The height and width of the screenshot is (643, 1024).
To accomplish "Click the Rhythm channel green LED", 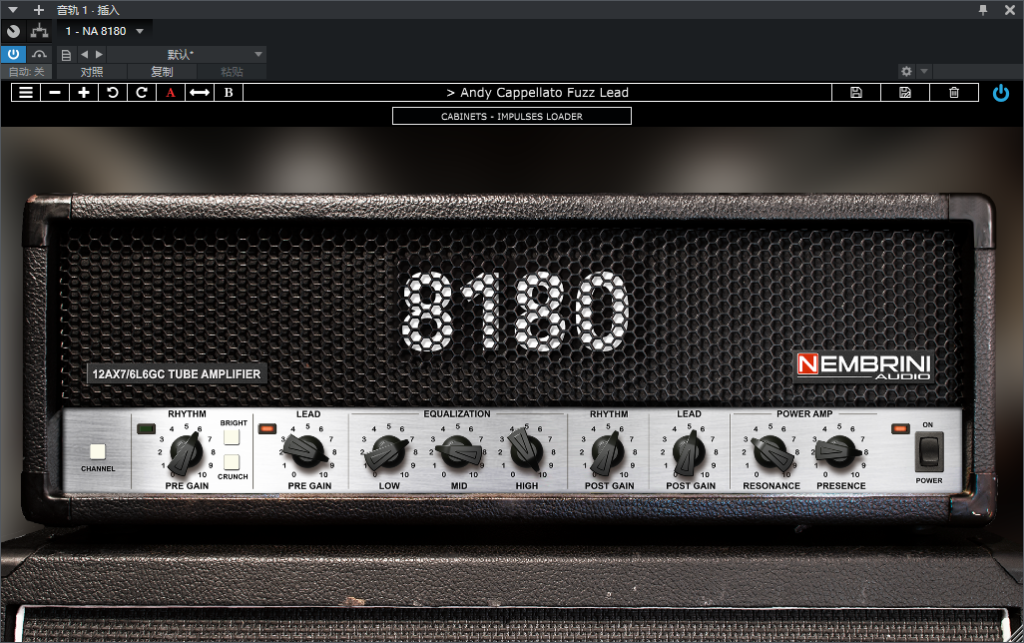I will (x=146, y=429).
